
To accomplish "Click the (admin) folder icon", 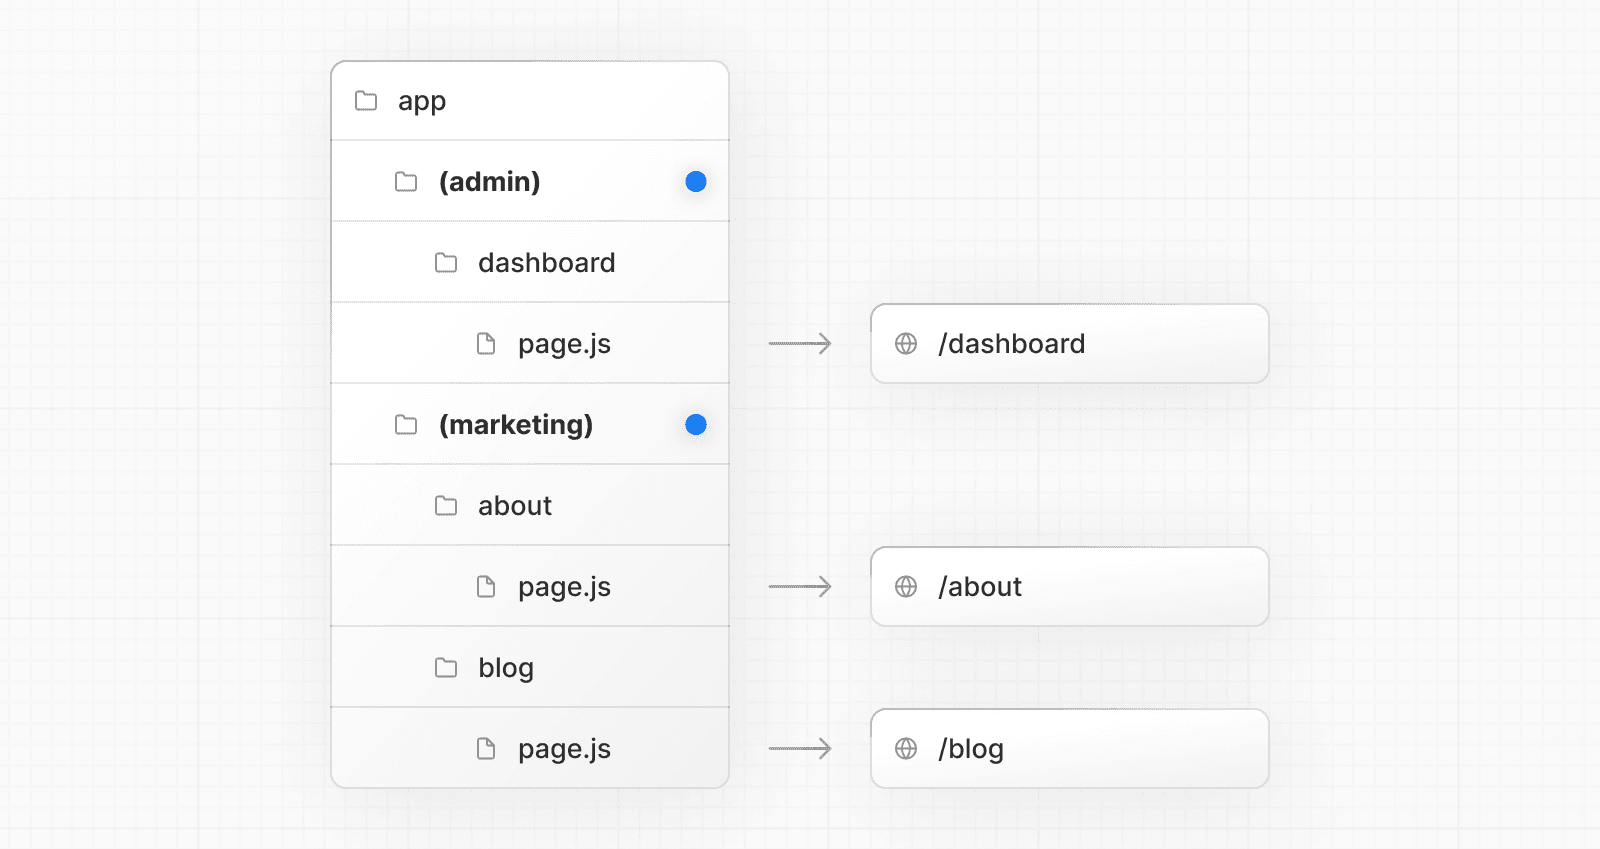I will [x=406, y=182].
